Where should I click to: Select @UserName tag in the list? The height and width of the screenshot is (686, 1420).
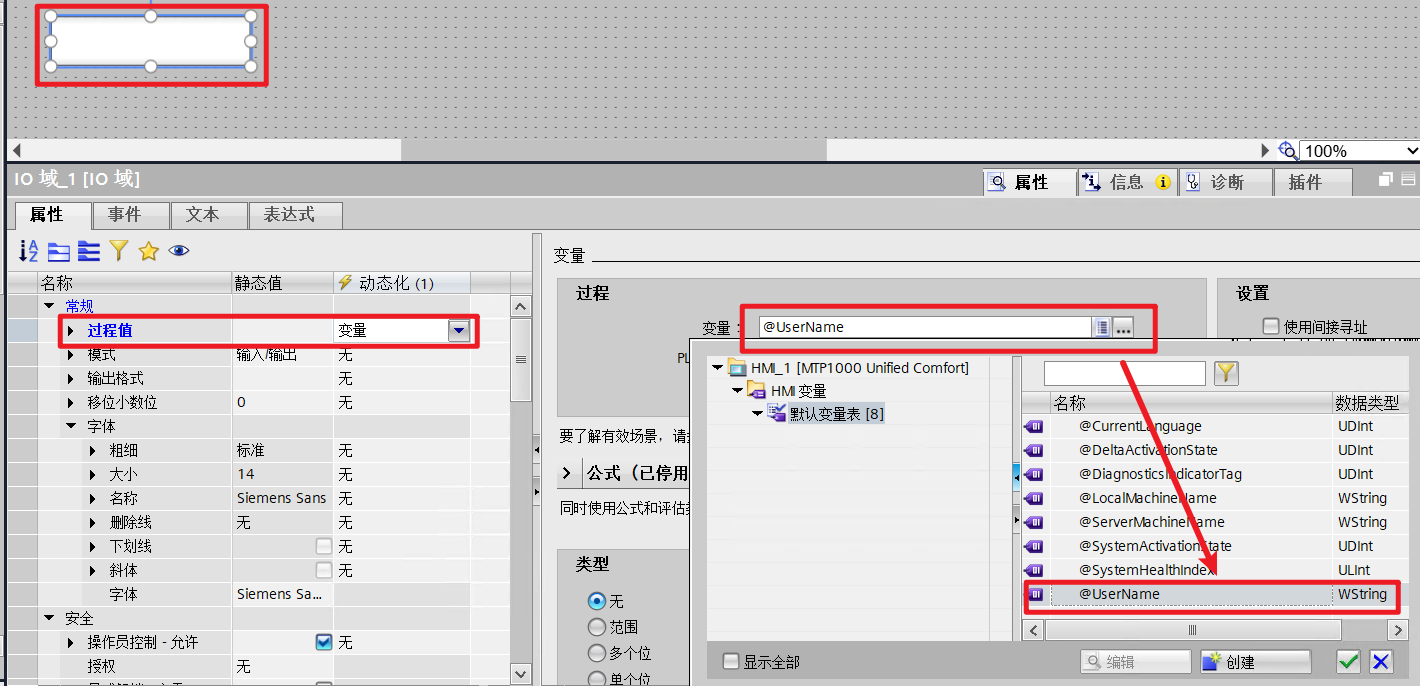pyautogui.click(x=1119, y=594)
